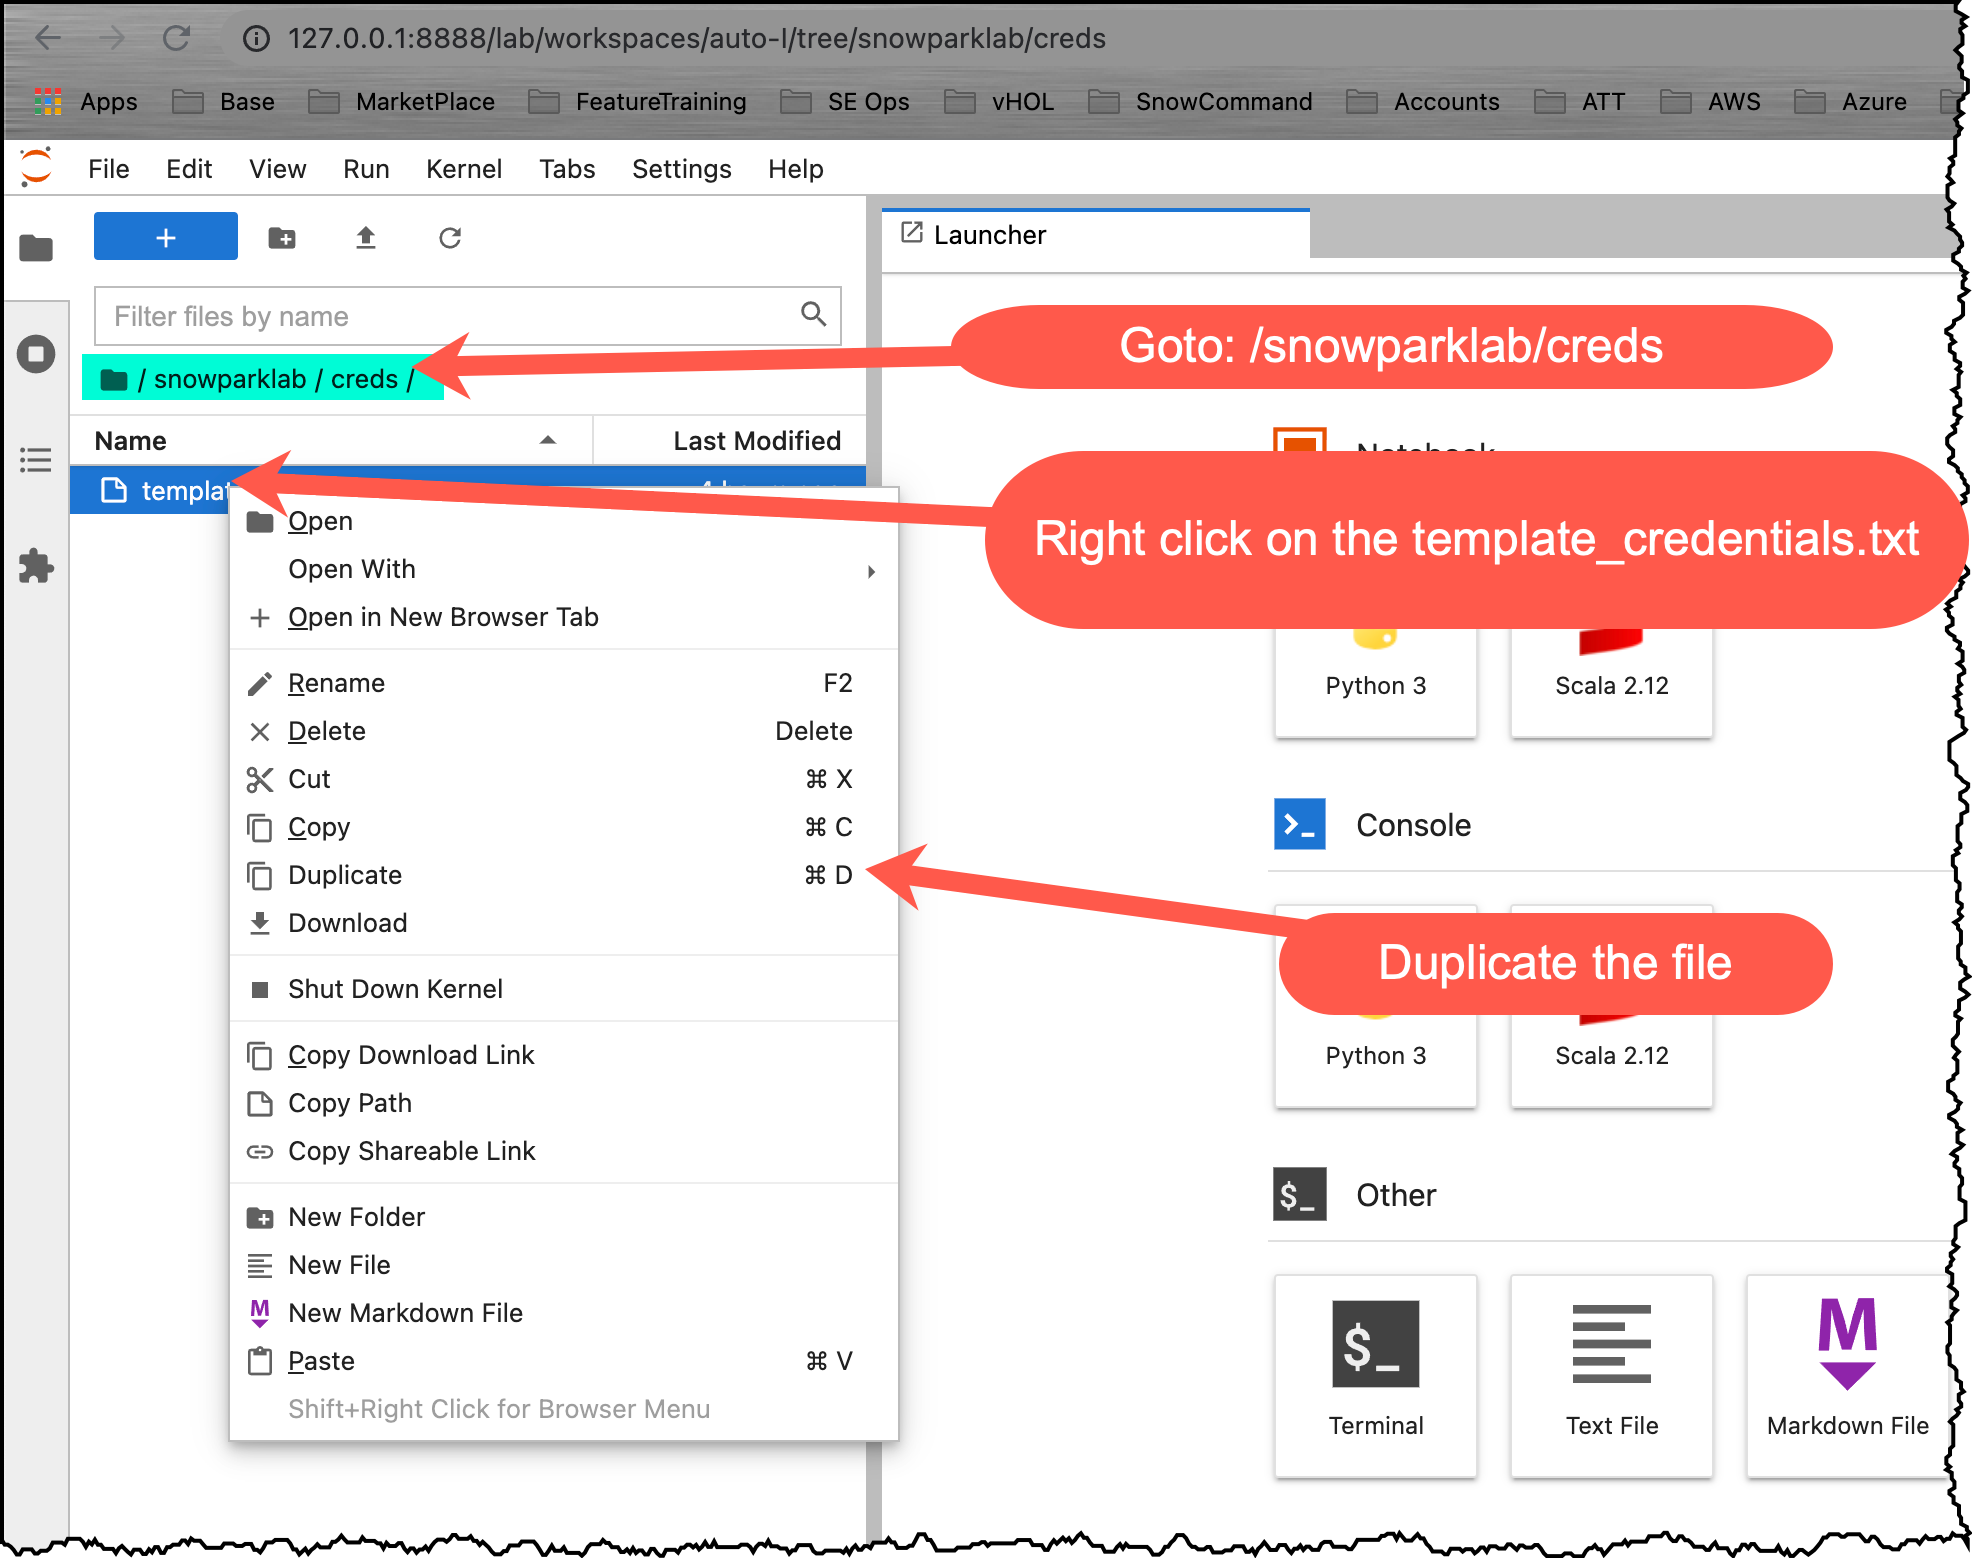Create a Text File from the Launcher
Screen dimensions: 1972x1558
(x=1611, y=1375)
